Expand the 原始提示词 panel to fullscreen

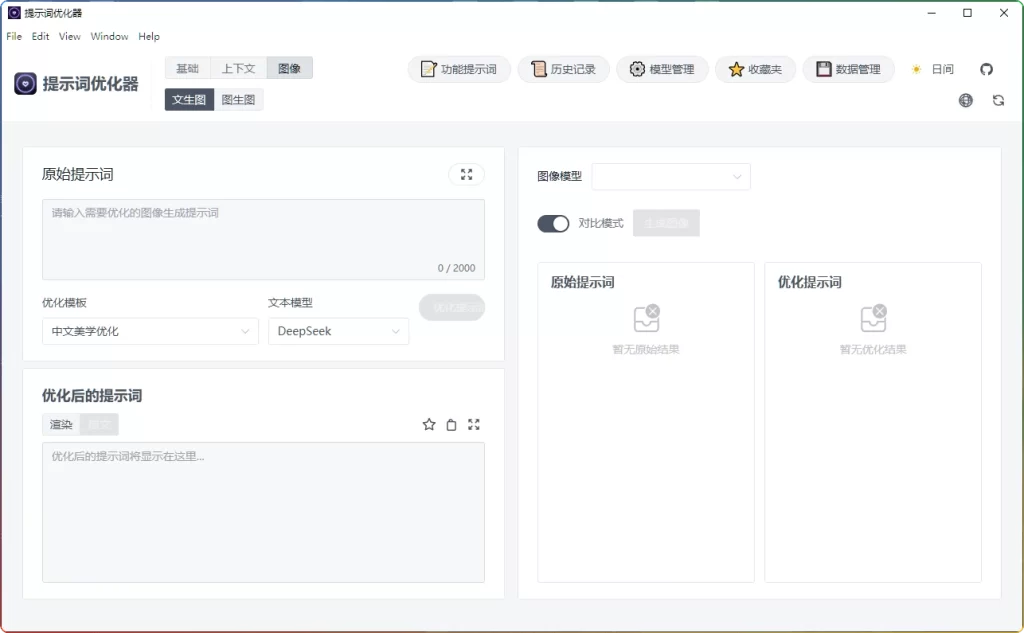[x=467, y=174]
